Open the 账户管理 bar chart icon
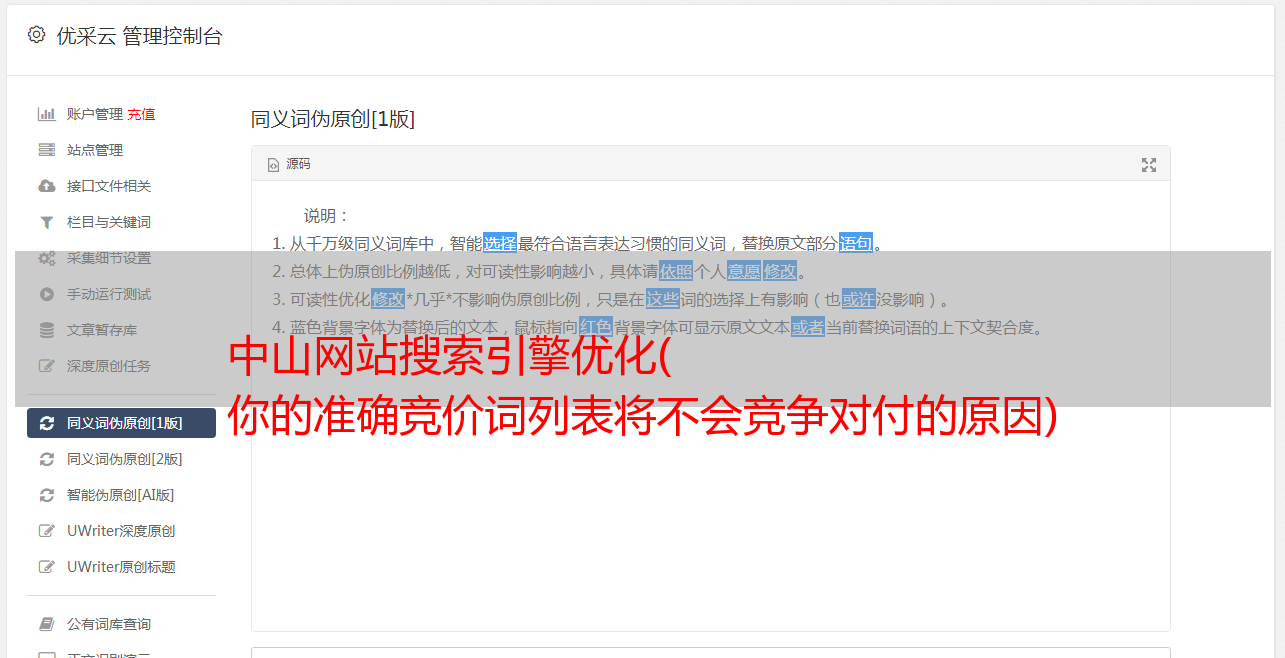This screenshot has height=658, width=1285. (x=47, y=114)
